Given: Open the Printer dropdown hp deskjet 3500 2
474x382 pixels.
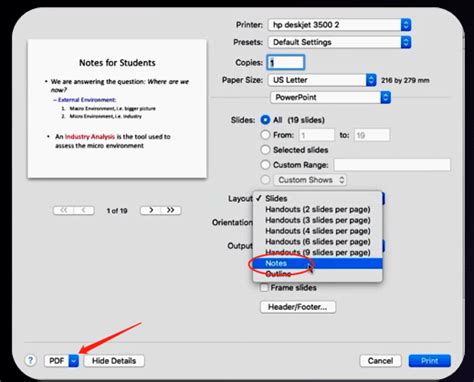Looking at the screenshot, I should pyautogui.click(x=339, y=25).
